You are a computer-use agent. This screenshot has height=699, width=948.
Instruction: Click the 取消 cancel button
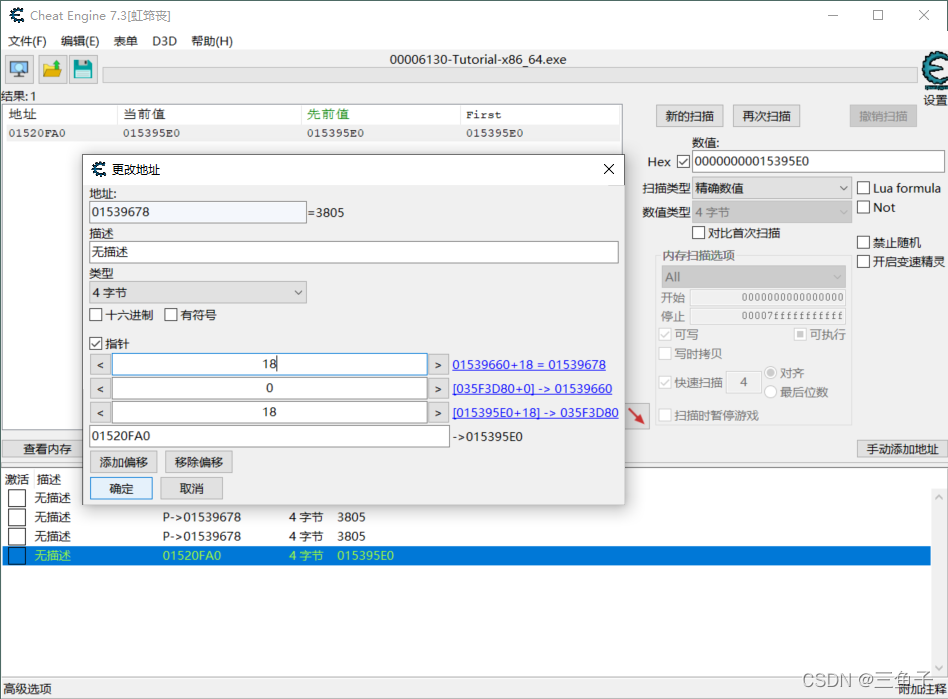(192, 489)
